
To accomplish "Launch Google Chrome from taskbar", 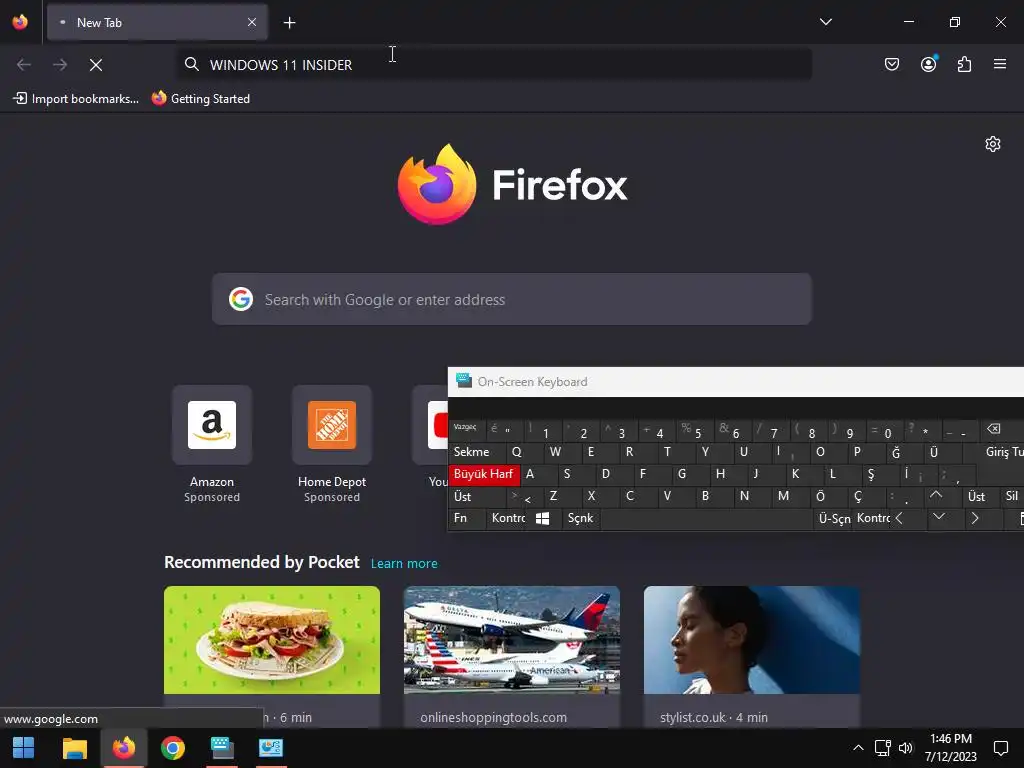I will tap(172, 748).
